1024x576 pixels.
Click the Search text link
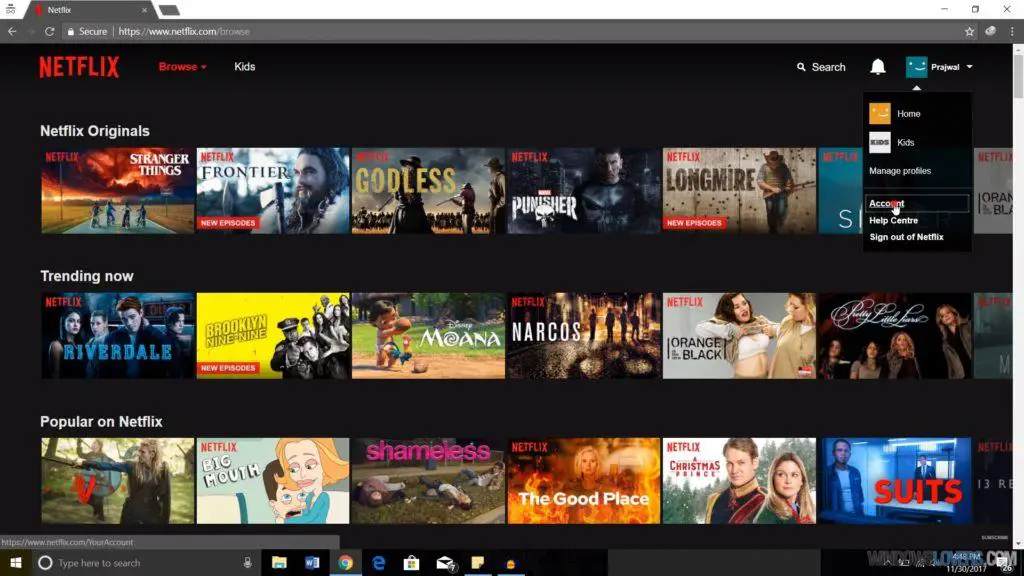pos(829,67)
